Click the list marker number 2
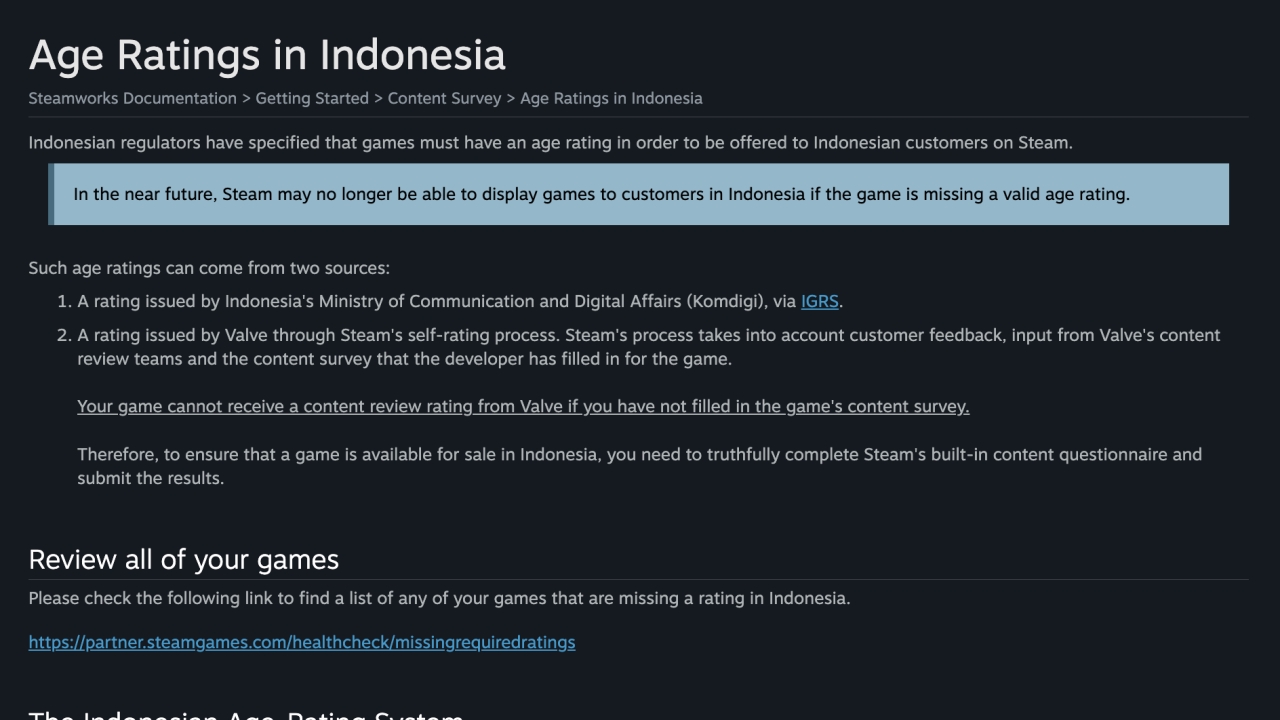Viewport: 1280px width, 720px height. click(64, 335)
